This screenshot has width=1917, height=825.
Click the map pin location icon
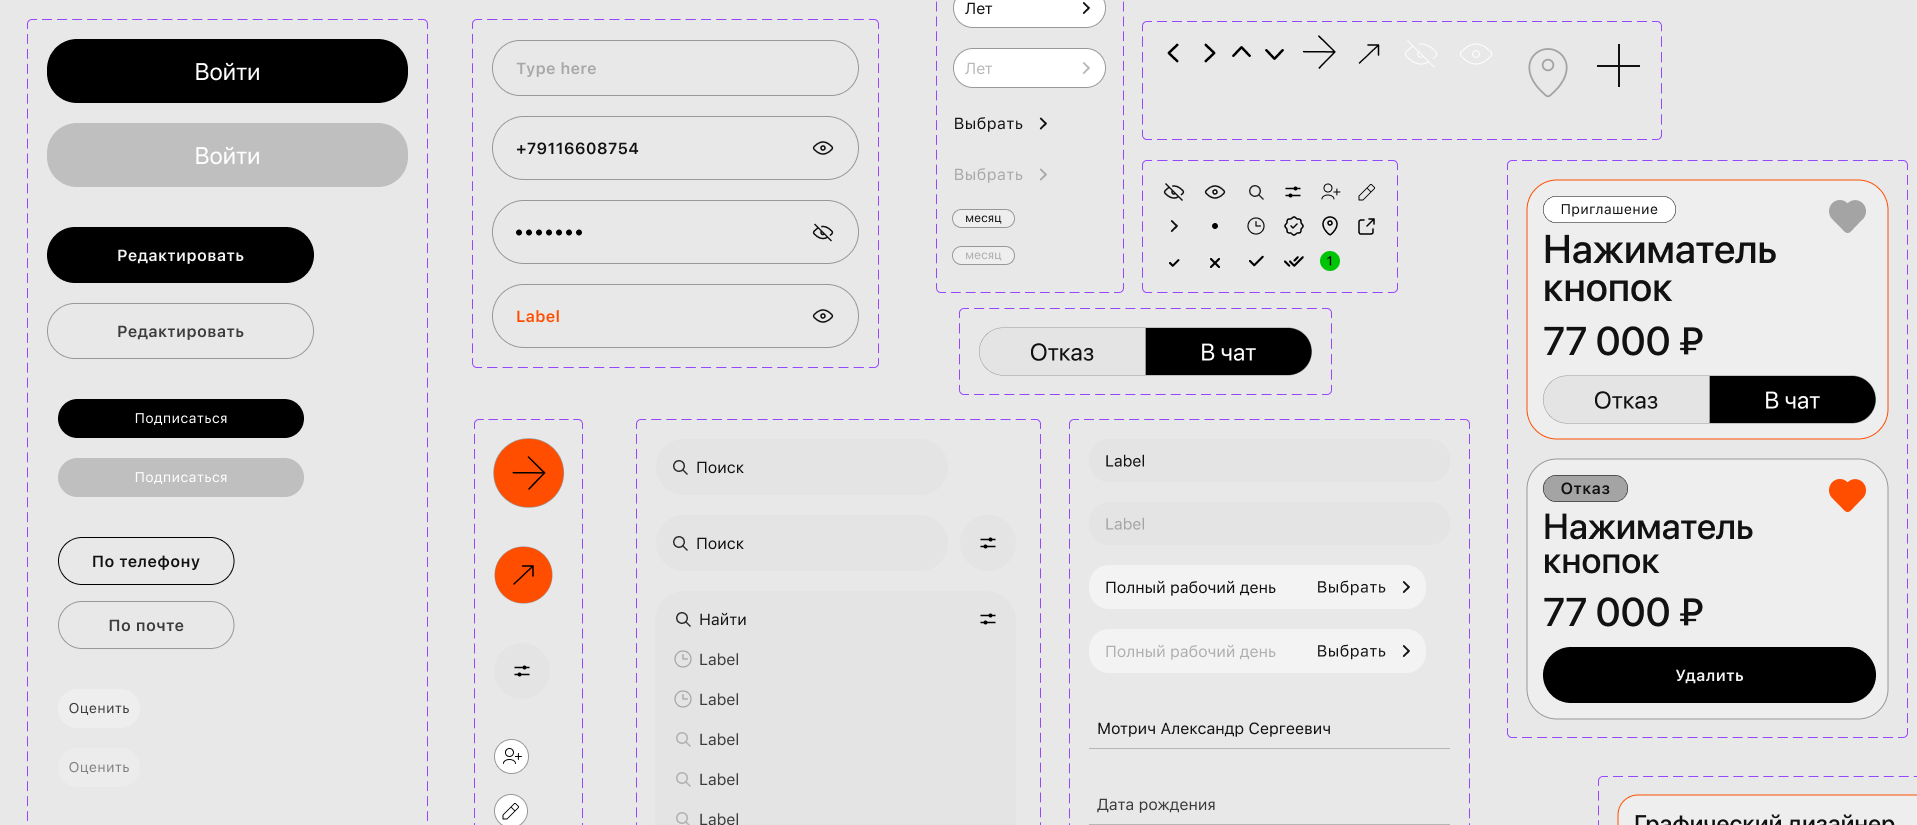(1547, 72)
